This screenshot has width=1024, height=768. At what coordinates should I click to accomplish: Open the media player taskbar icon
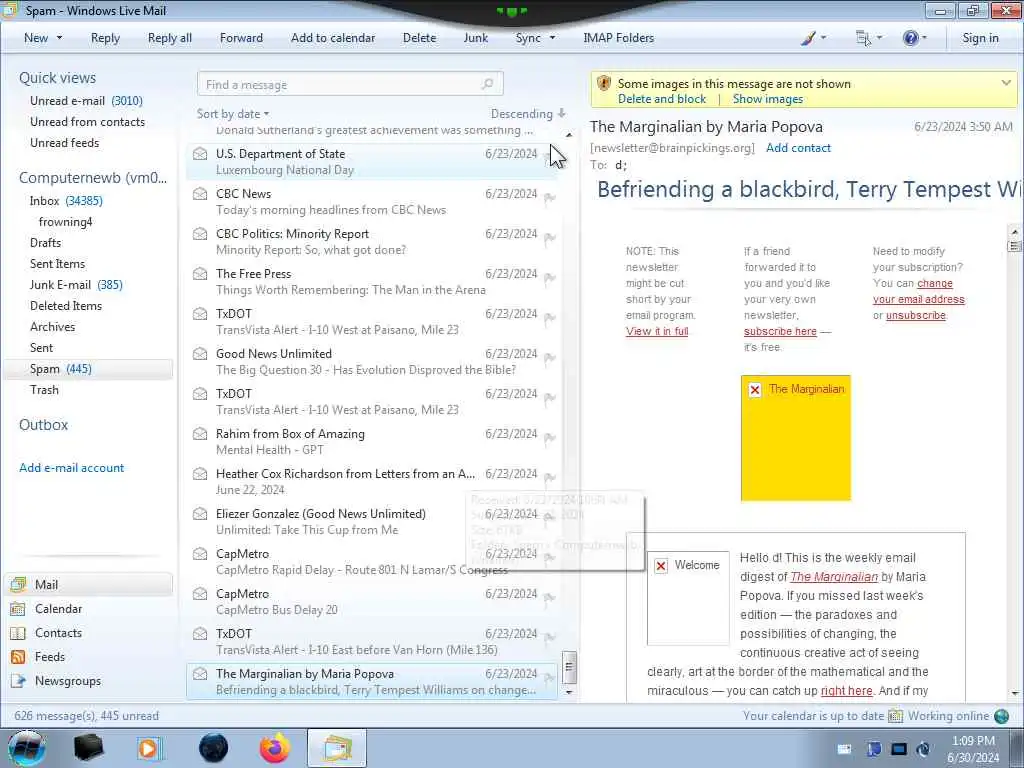[149, 748]
